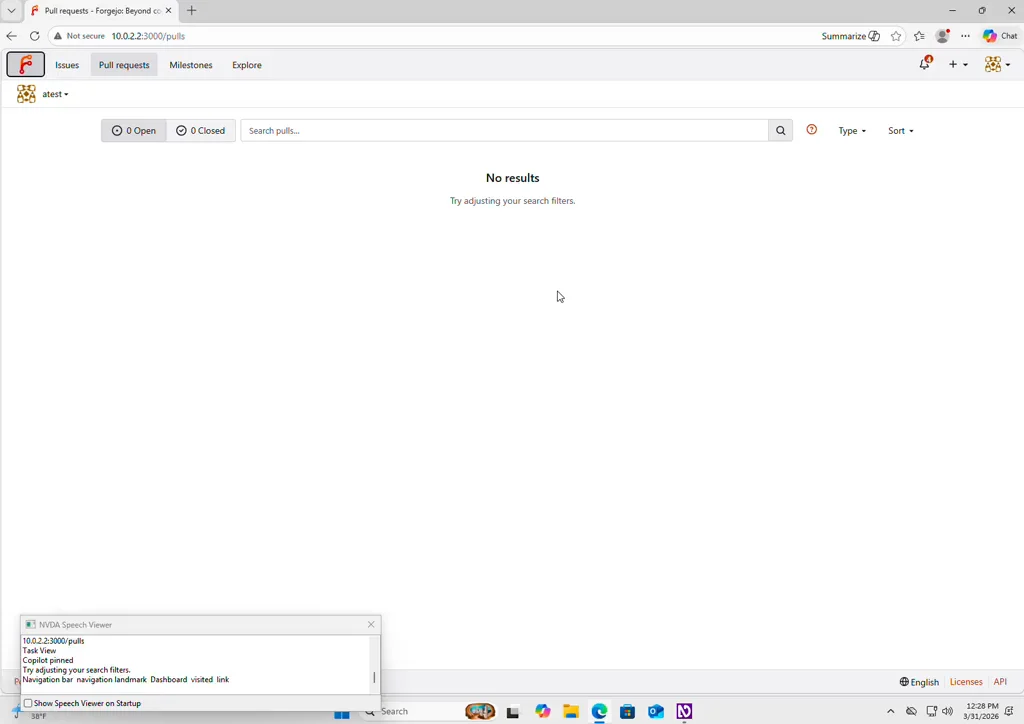Open Copilot from taskbar
1024x724 pixels.
(543, 712)
